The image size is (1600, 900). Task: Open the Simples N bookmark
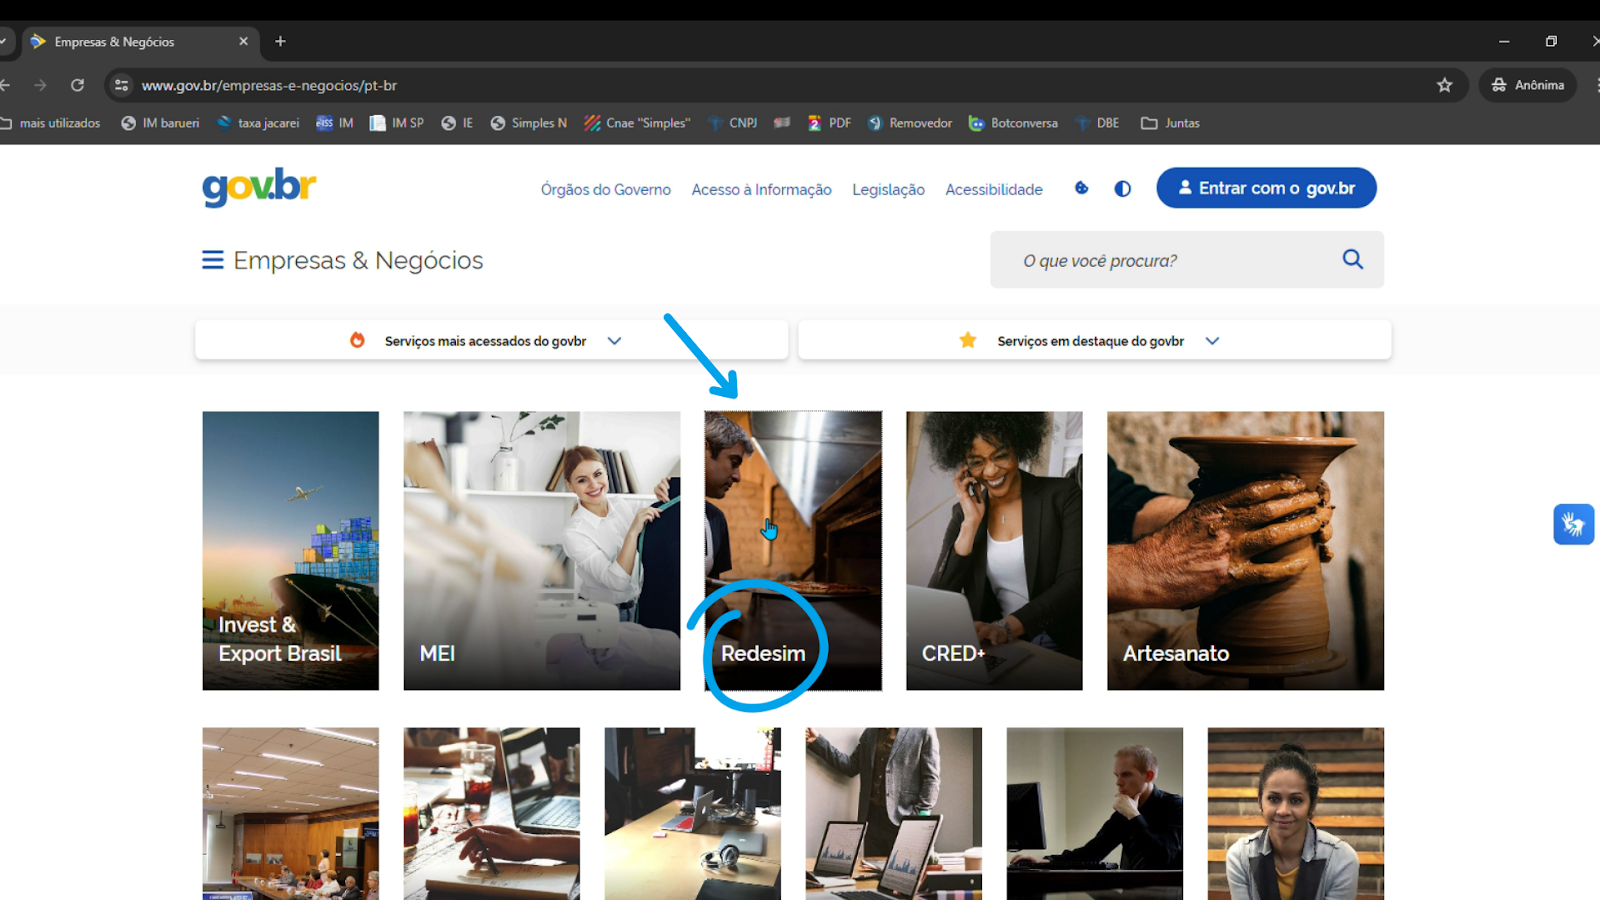528,123
